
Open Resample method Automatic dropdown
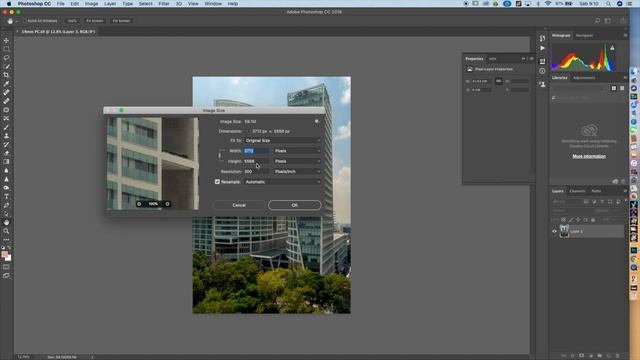click(282, 182)
